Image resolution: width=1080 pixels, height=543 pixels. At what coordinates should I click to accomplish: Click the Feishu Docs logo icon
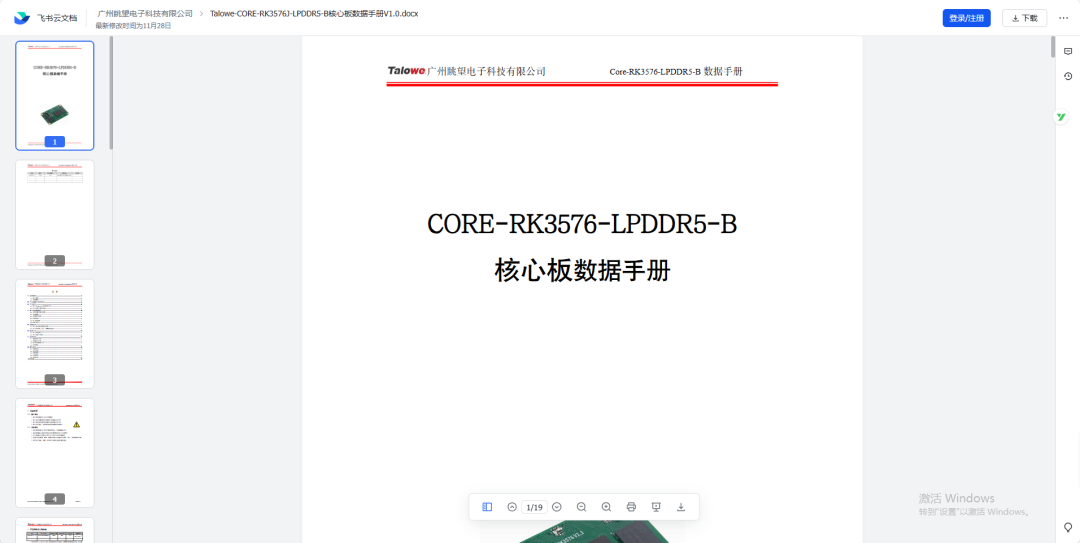[x=22, y=19]
